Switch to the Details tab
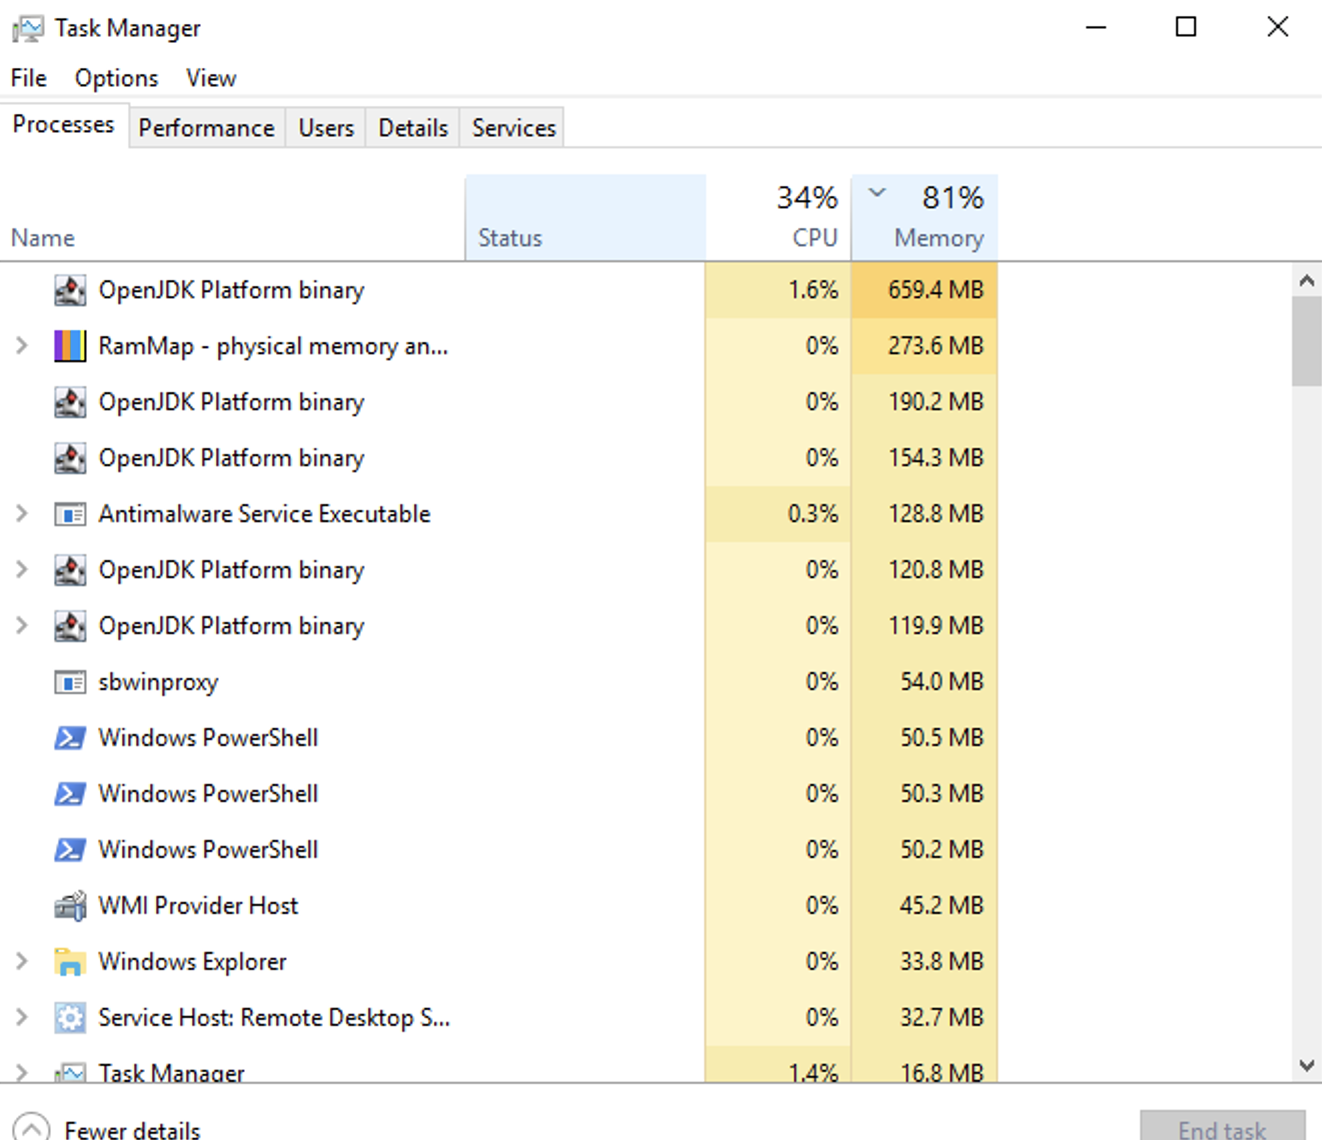This screenshot has width=1322, height=1140. coord(413,128)
